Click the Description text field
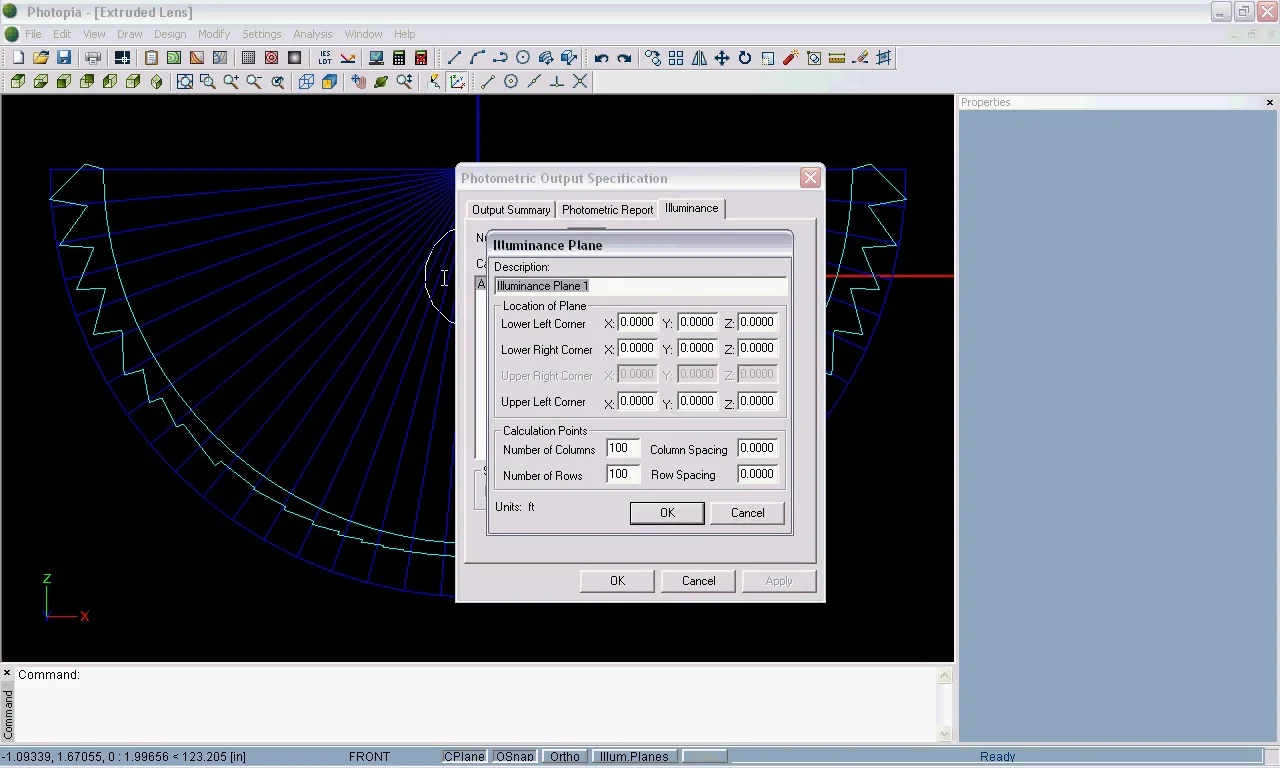1280x768 pixels. (641, 286)
